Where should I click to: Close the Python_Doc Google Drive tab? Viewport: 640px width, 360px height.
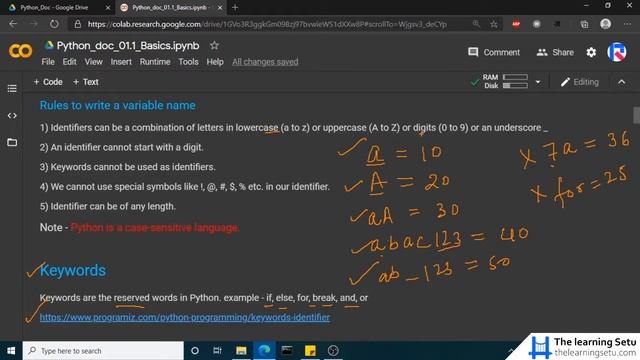coord(108,7)
